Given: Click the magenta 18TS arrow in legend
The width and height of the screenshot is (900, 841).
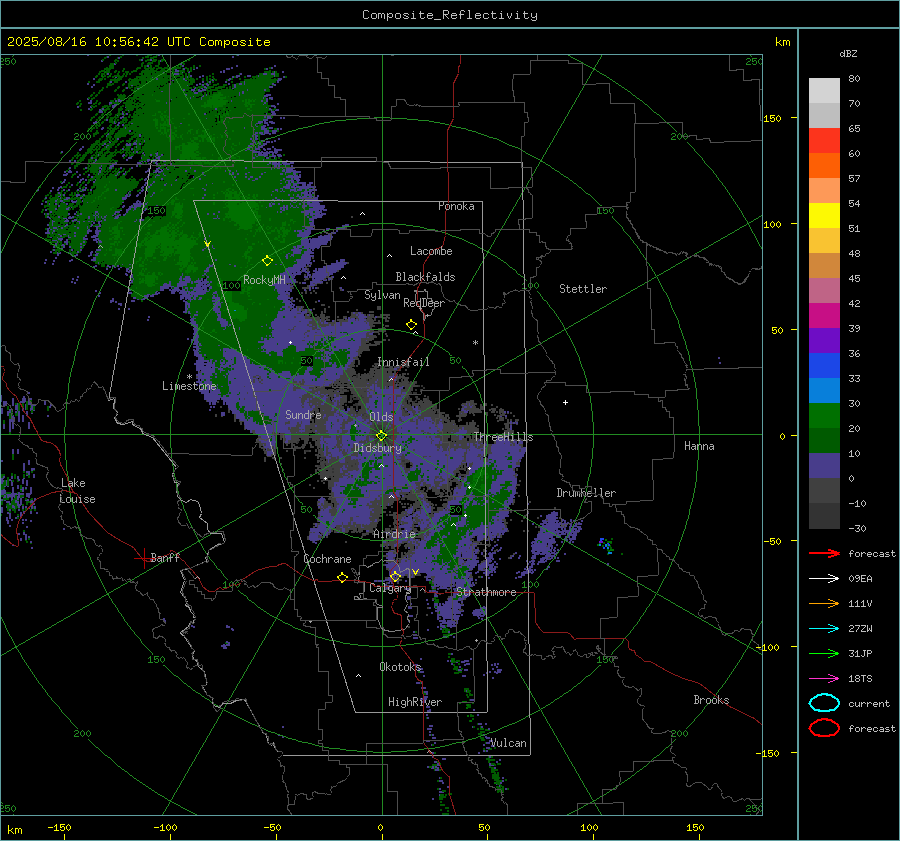Looking at the screenshot, I should tap(824, 679).
